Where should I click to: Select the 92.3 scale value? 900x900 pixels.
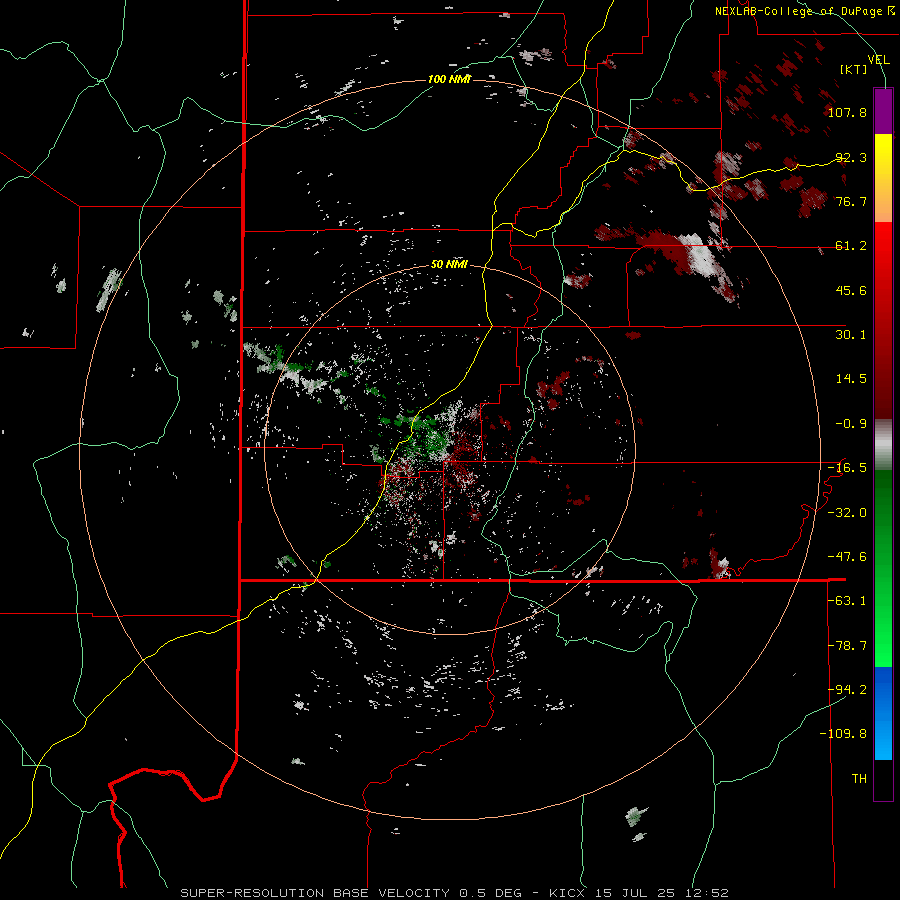851,157
